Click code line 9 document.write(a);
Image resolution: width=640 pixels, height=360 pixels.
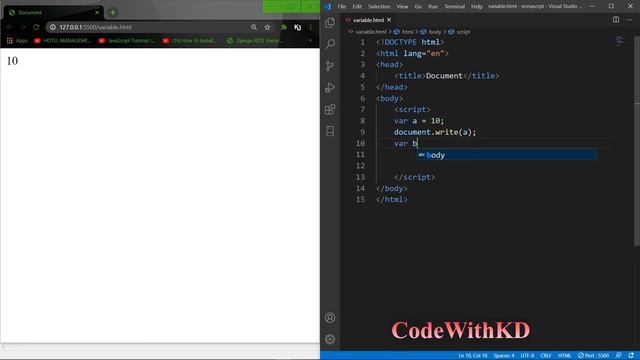pyautogui.click(x=435, y=132)
